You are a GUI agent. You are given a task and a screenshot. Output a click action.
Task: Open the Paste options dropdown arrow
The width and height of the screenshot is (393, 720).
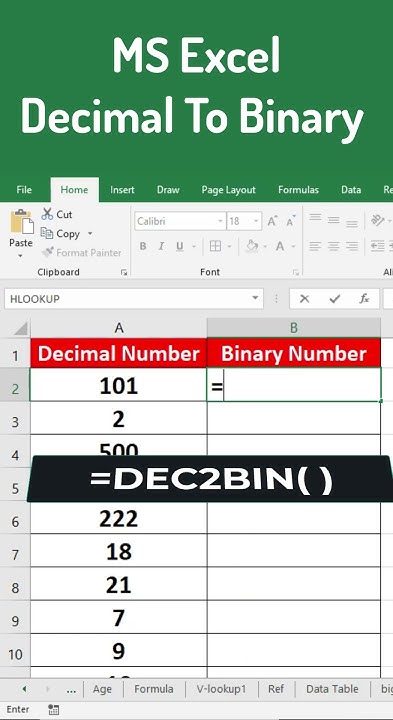(21, 255)
